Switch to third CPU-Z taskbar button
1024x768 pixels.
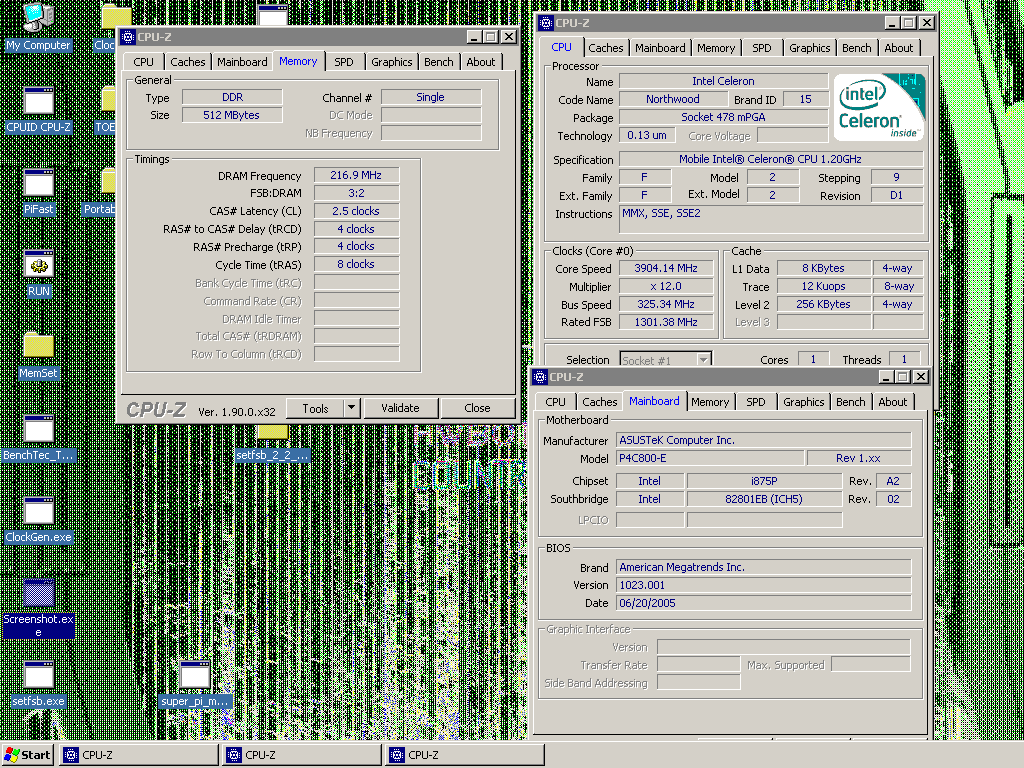click(465, 755)
